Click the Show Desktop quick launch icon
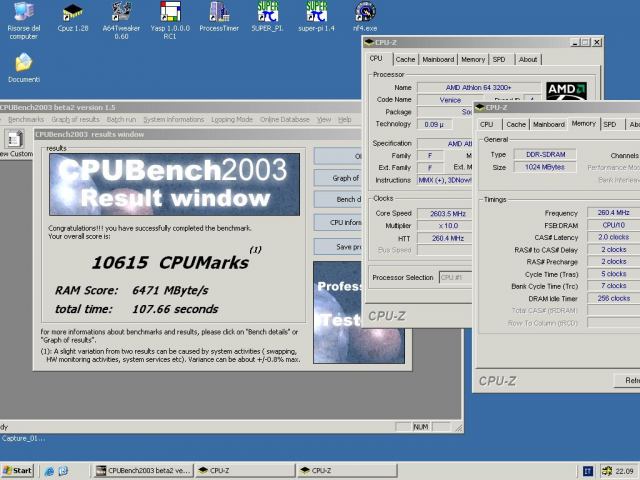Viewport: 640px width, 480px height. 63,471
